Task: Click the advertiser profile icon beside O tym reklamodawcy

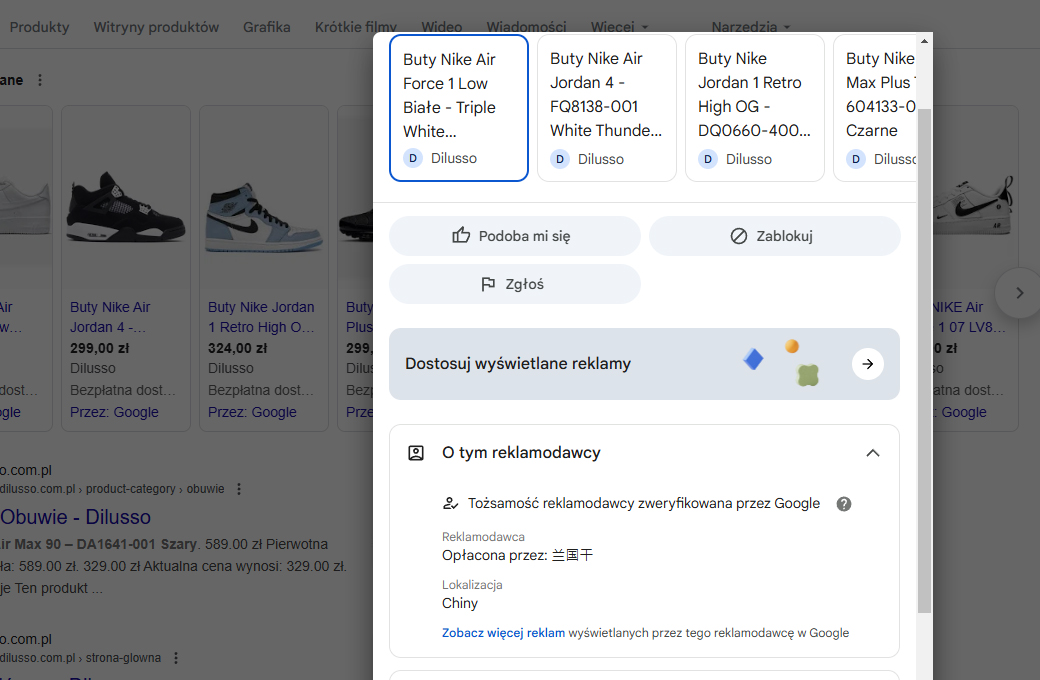Action: coord(416,453)
